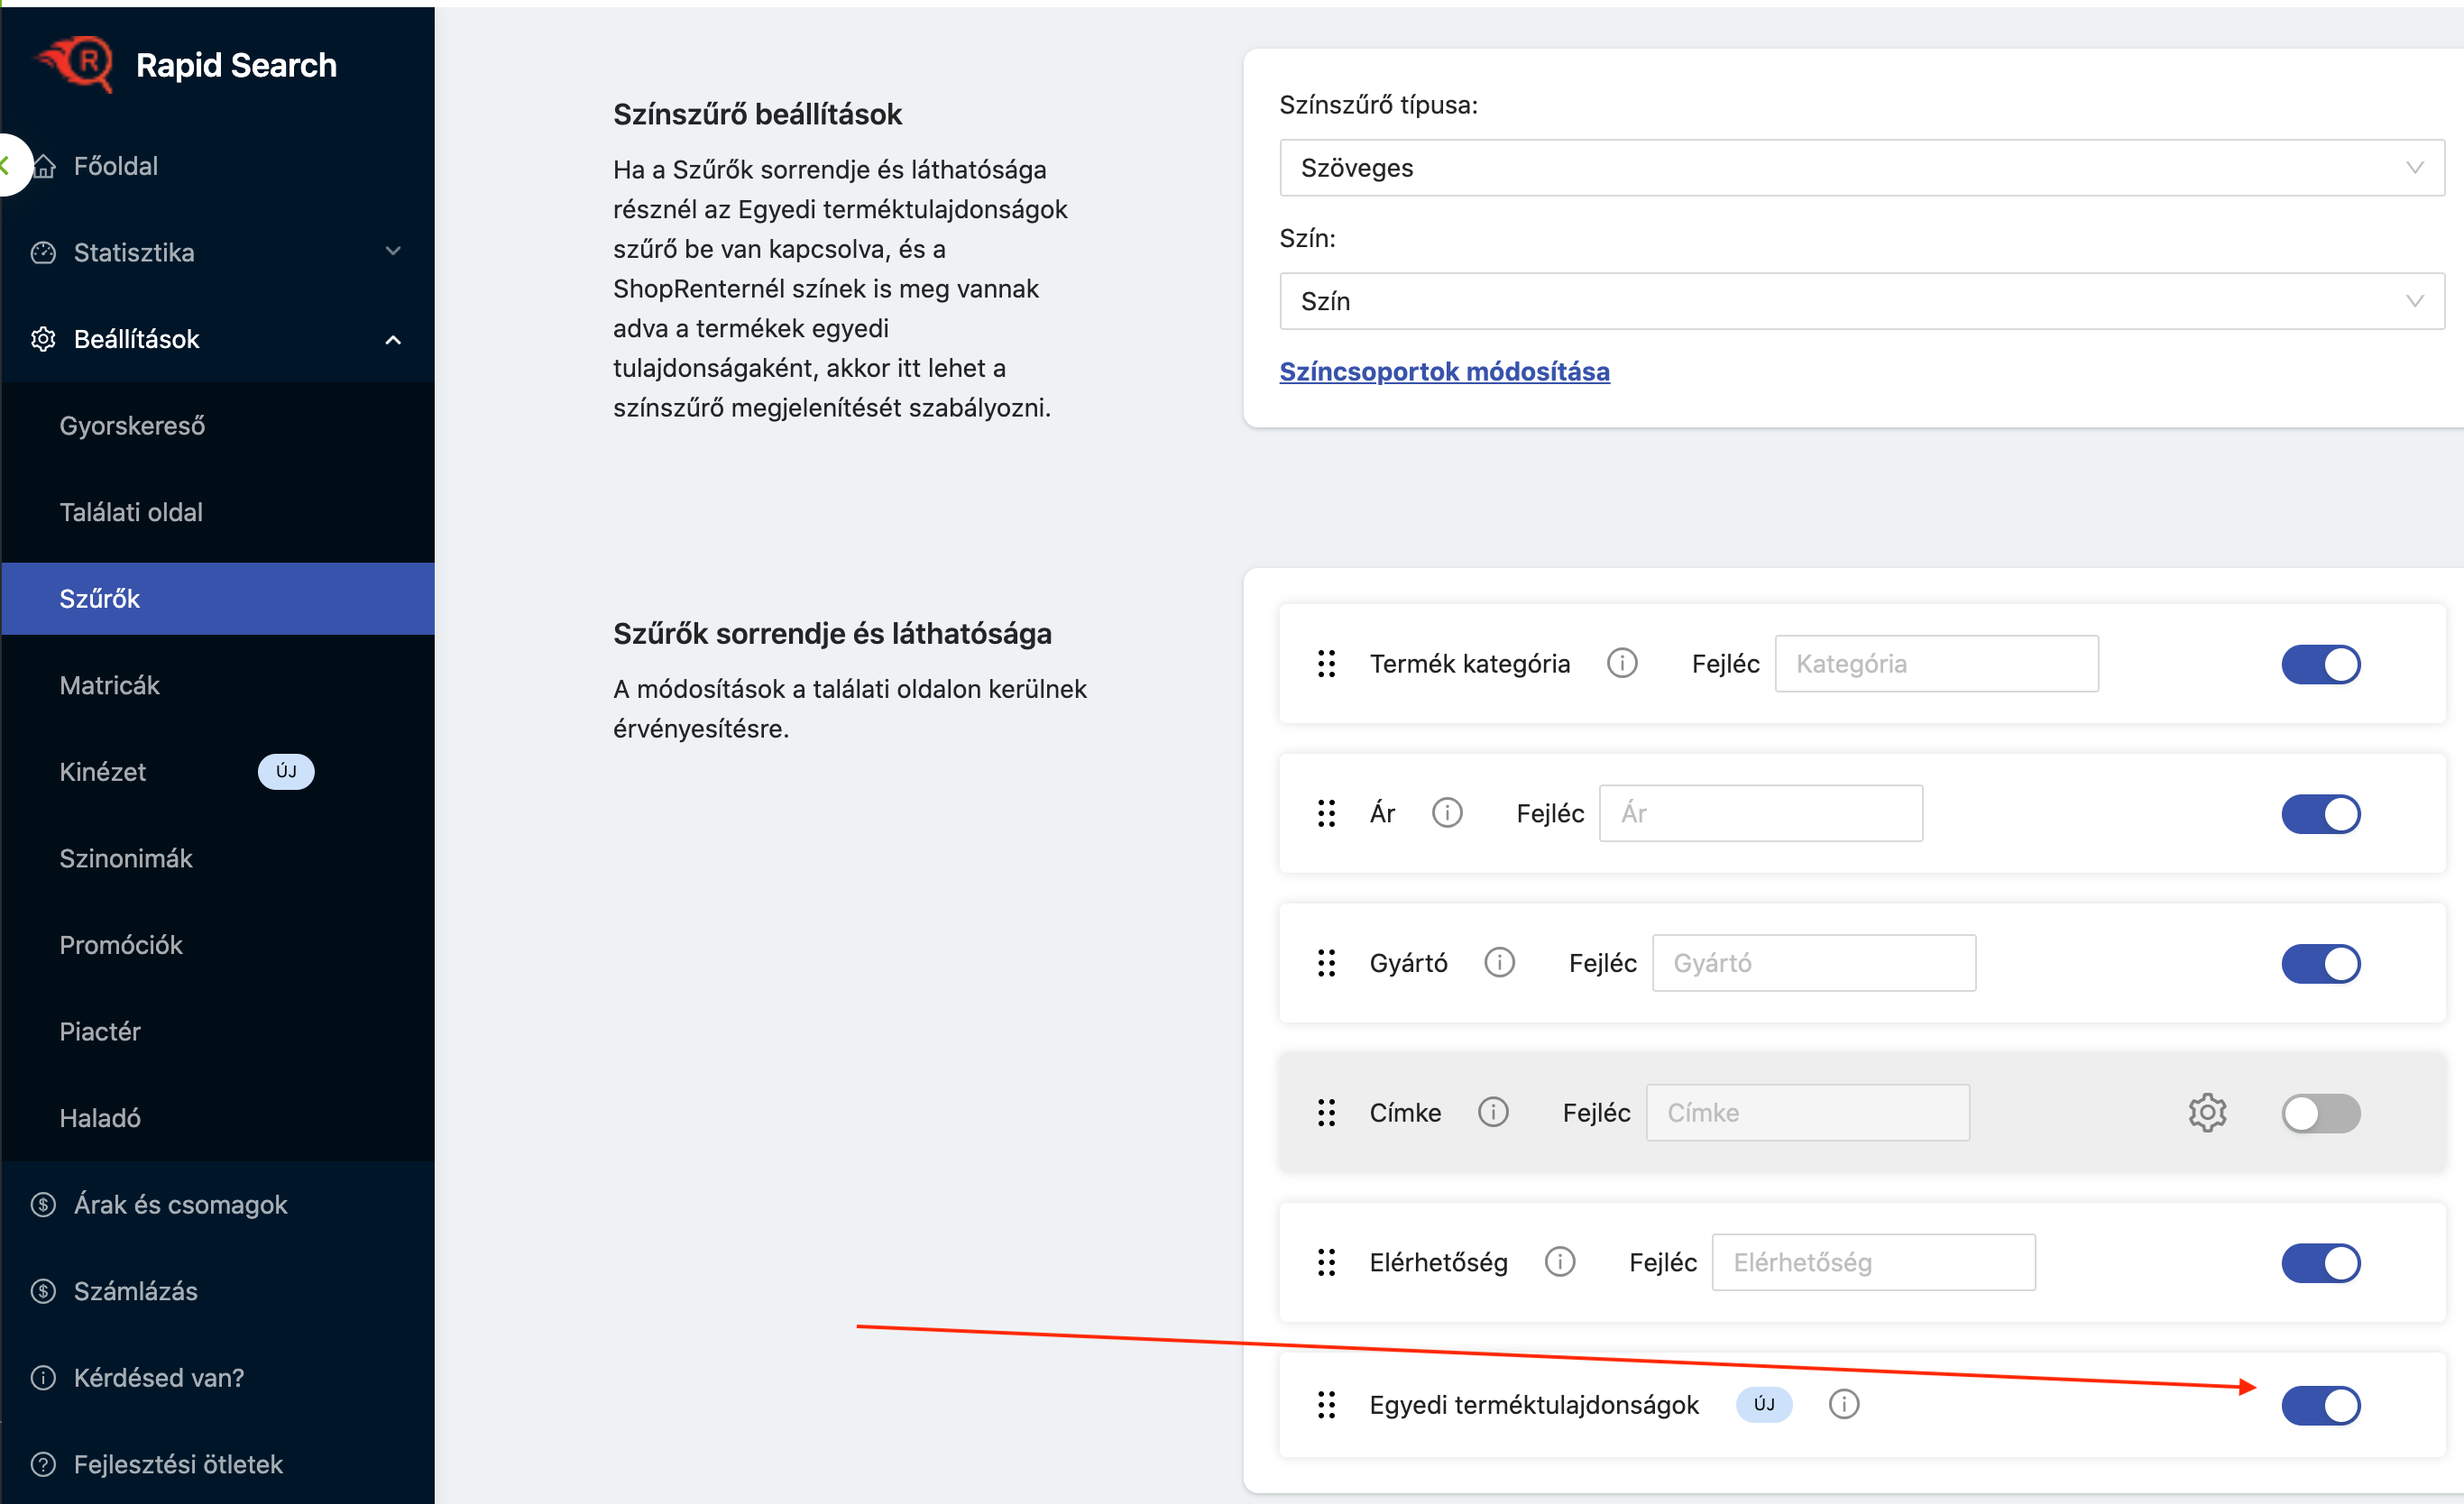Go to the Találati oldal menu item

[x=131, y=512]
